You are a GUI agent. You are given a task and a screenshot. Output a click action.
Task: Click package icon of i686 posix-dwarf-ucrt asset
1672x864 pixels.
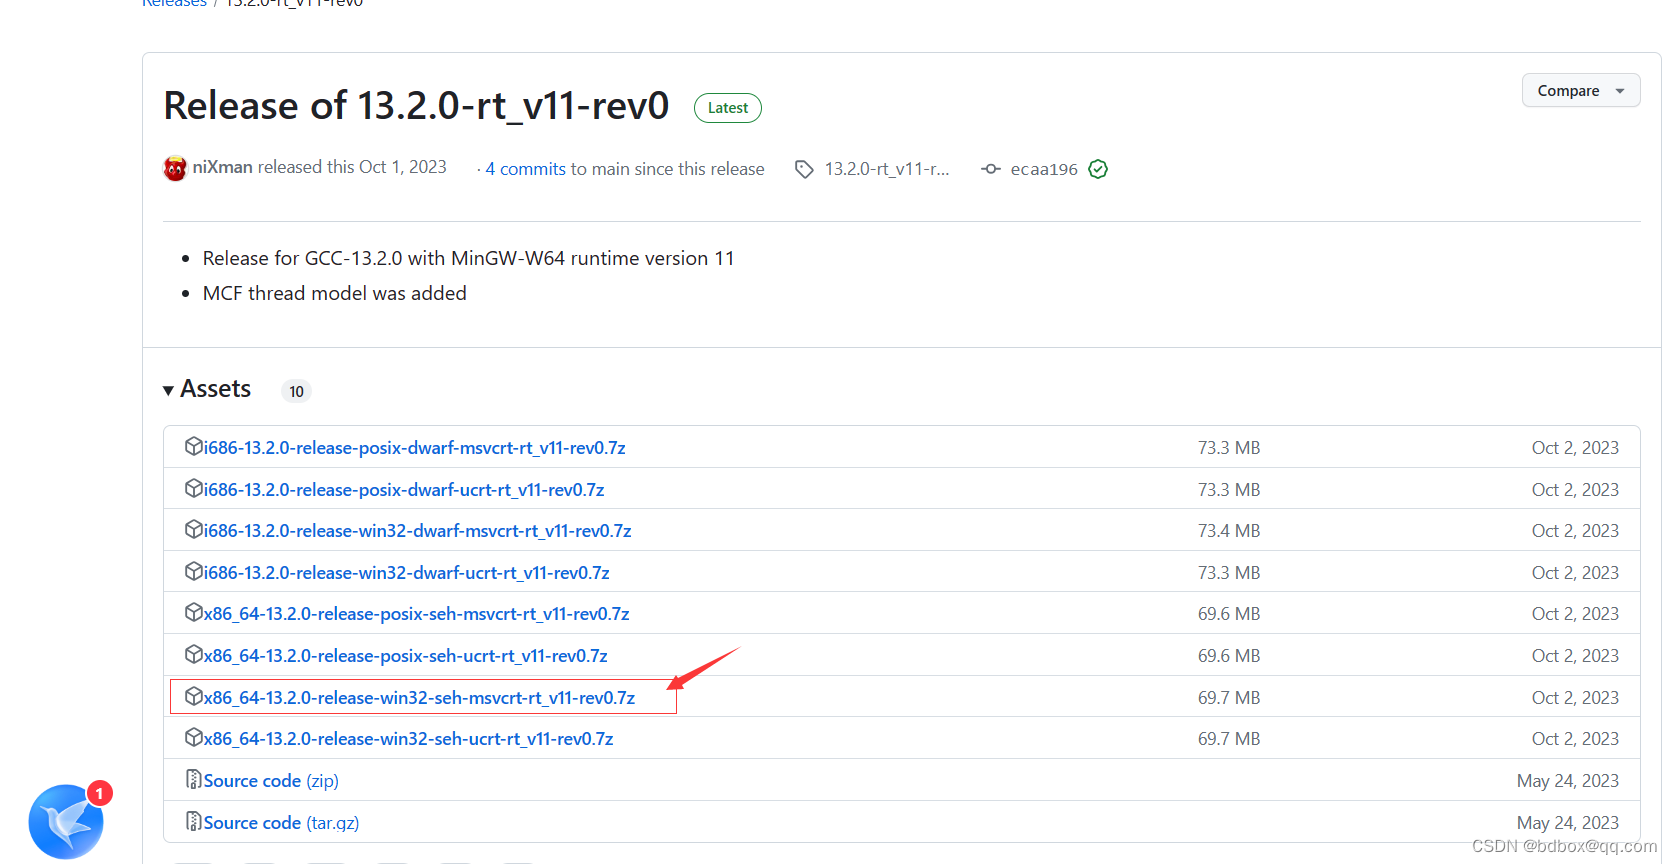point(194,488)
